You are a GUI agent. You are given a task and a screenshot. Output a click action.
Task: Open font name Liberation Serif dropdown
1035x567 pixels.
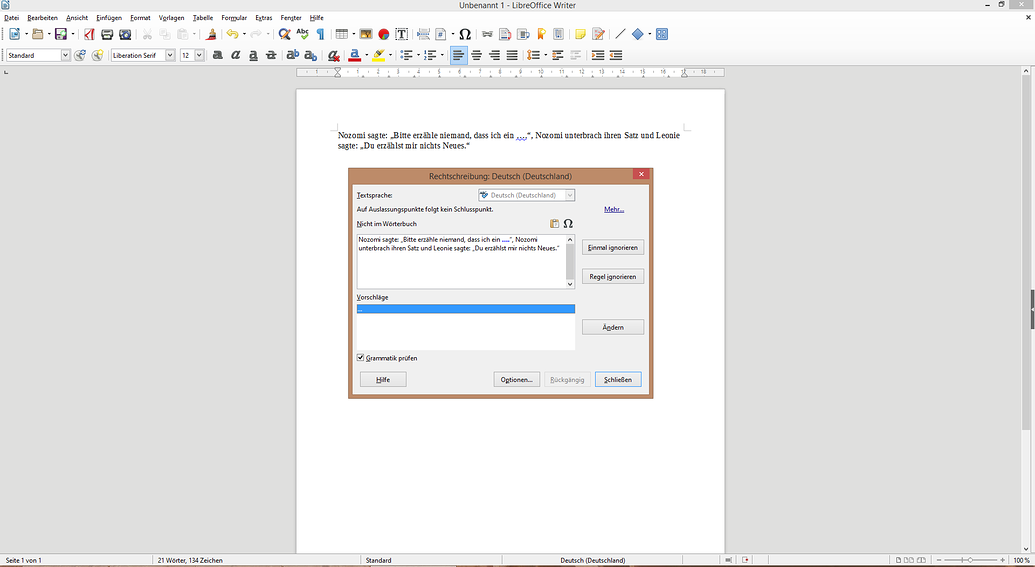coord(170,55)
